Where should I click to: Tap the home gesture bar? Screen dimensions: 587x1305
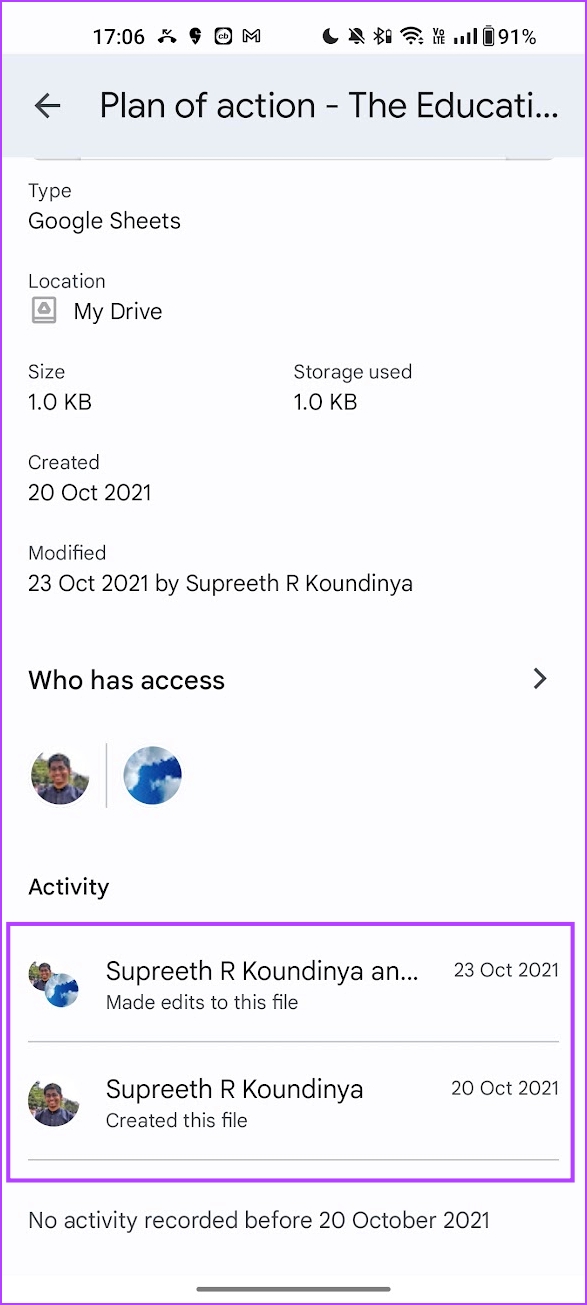pos(293,1289)
